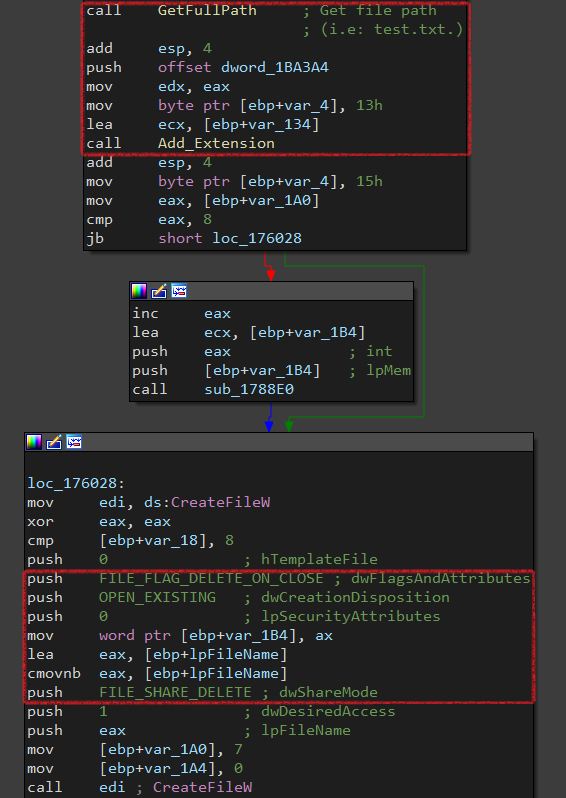Screen dimensions: 566x798
Task: Click loc_176028 target in the jb instruction
Action: [x=257, y=238]
